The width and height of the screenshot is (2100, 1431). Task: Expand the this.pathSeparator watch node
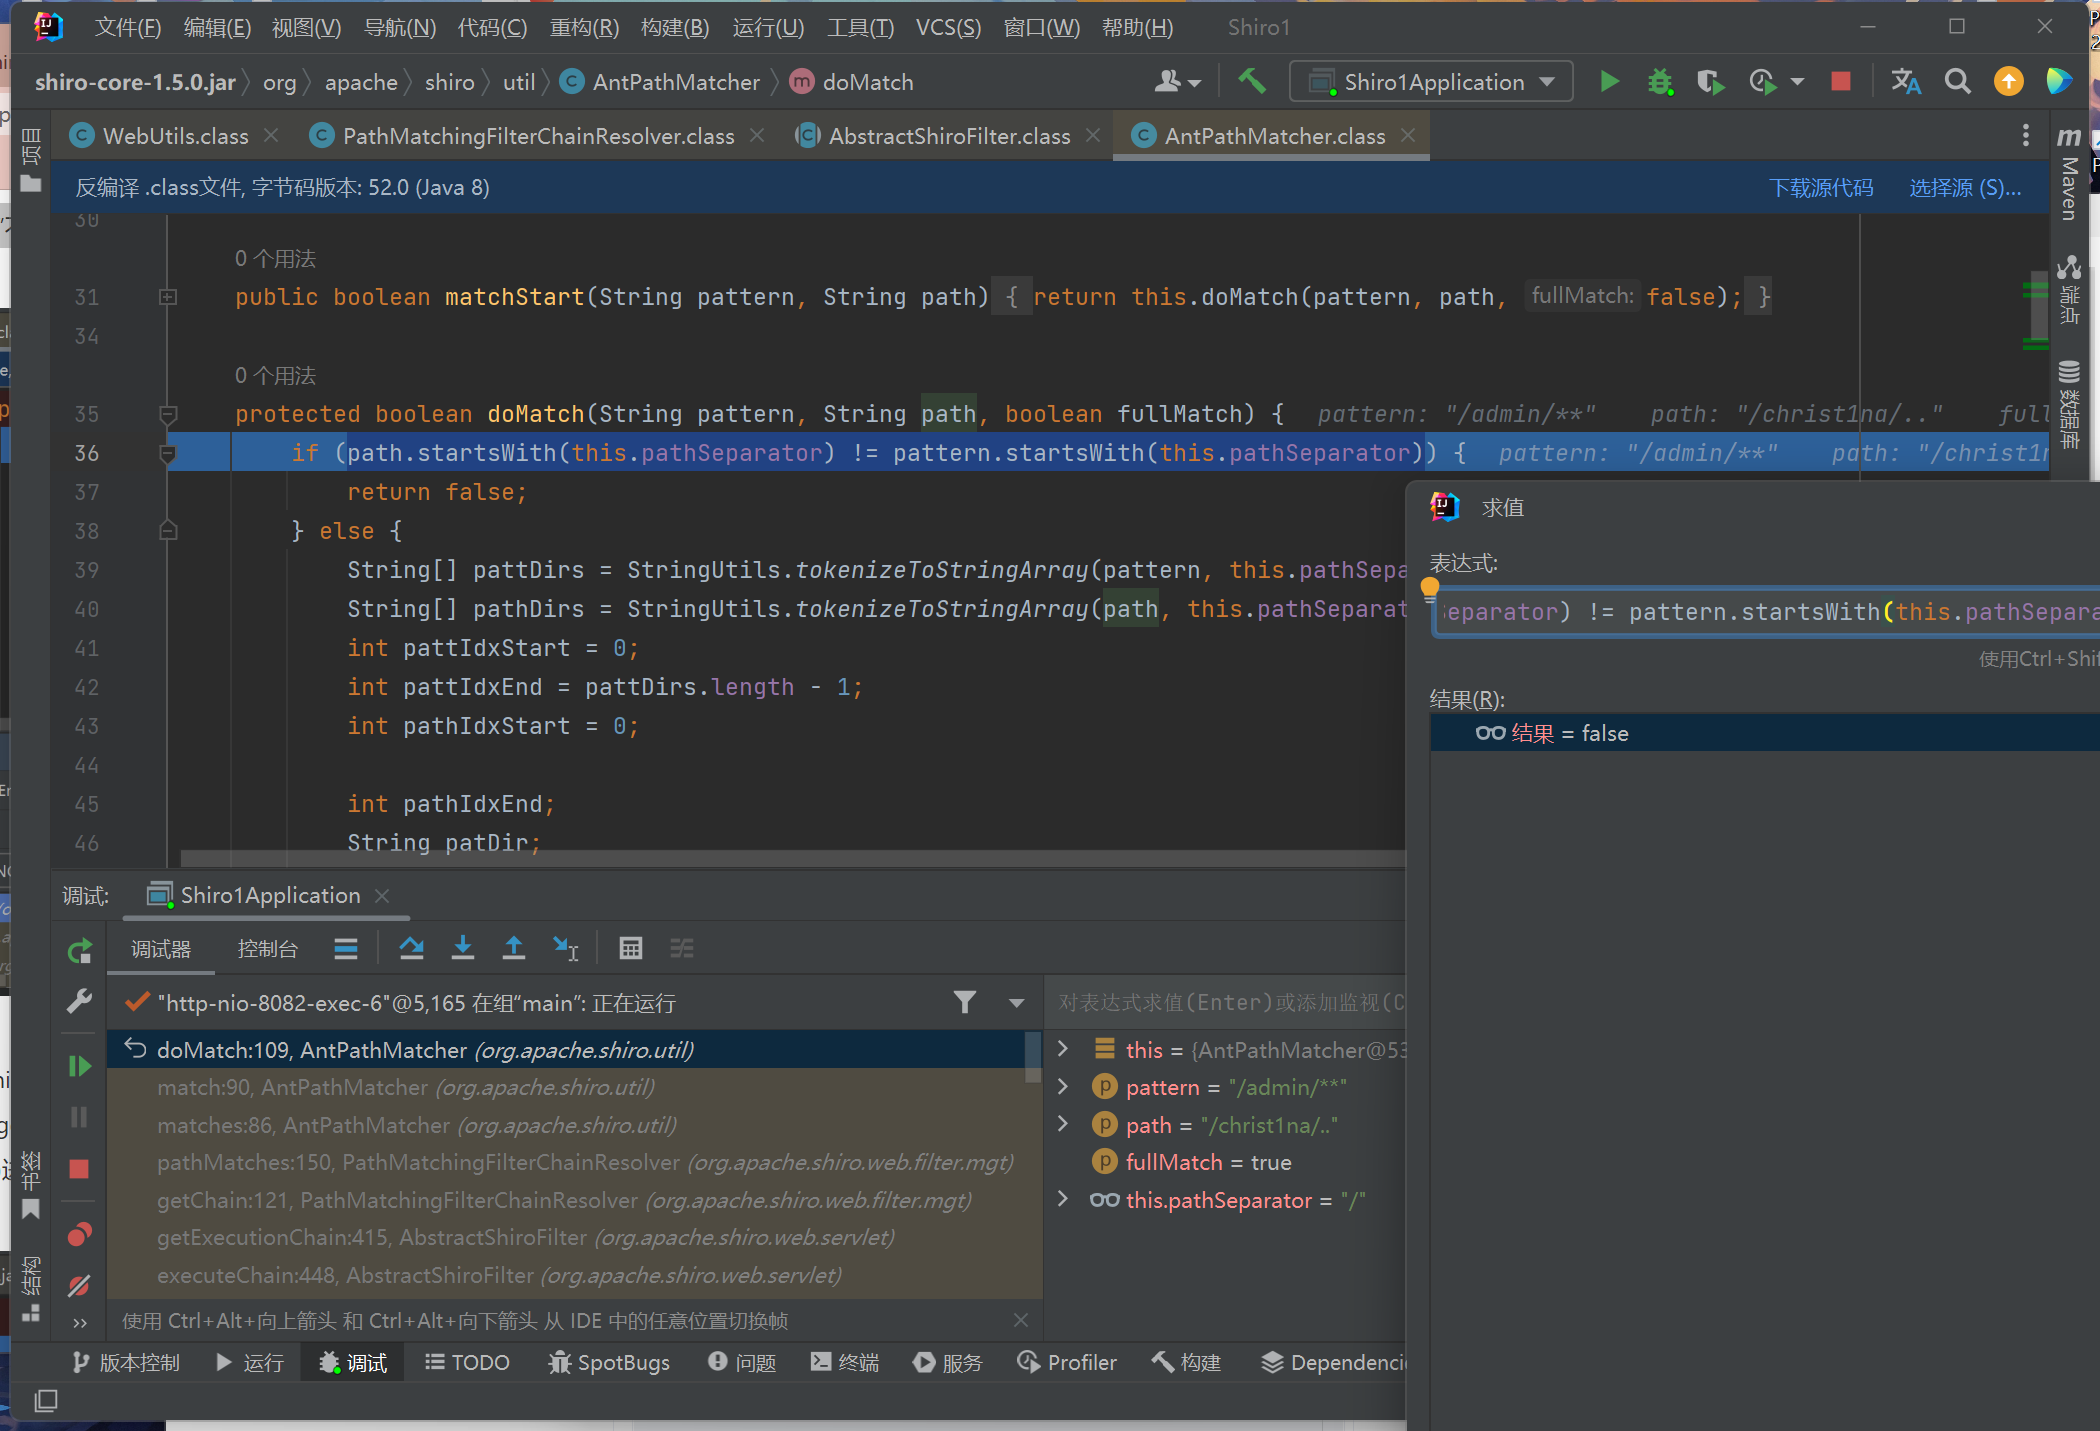(x=1063, y=1199)
